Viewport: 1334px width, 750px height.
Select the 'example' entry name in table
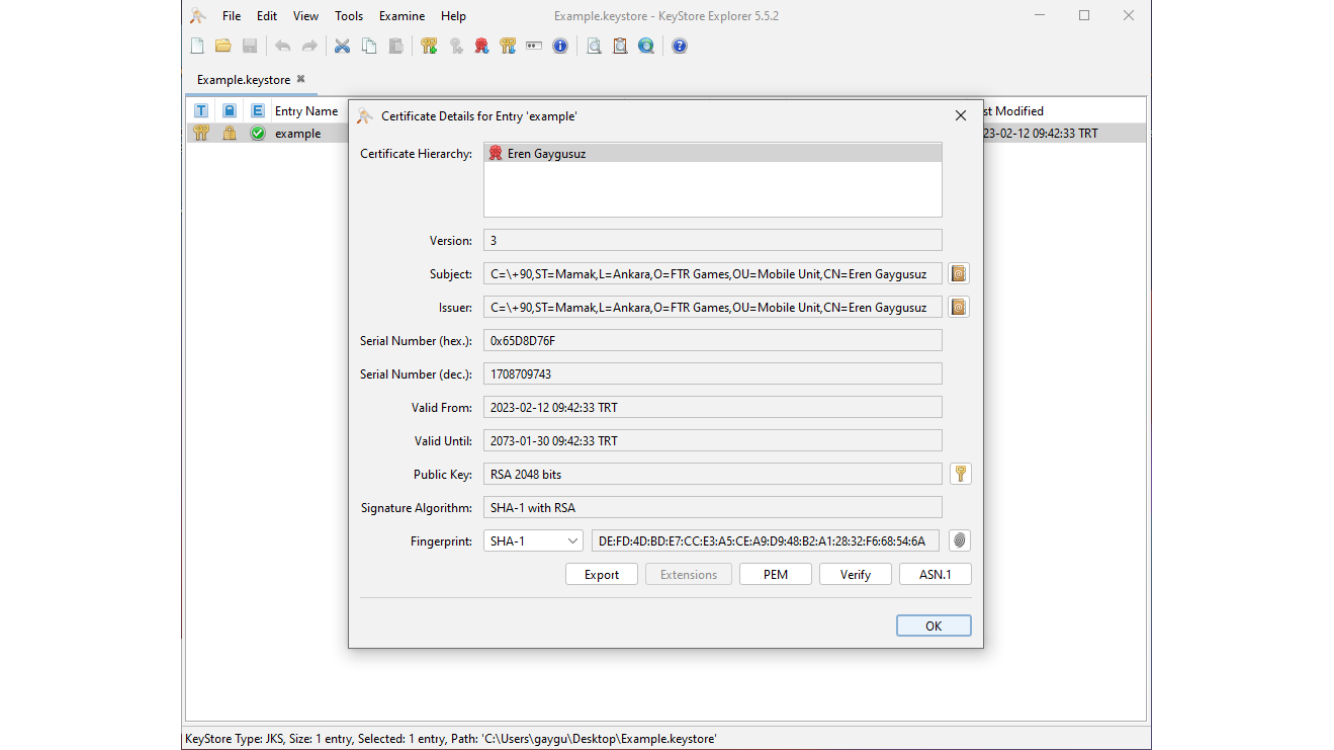[298, 133]
